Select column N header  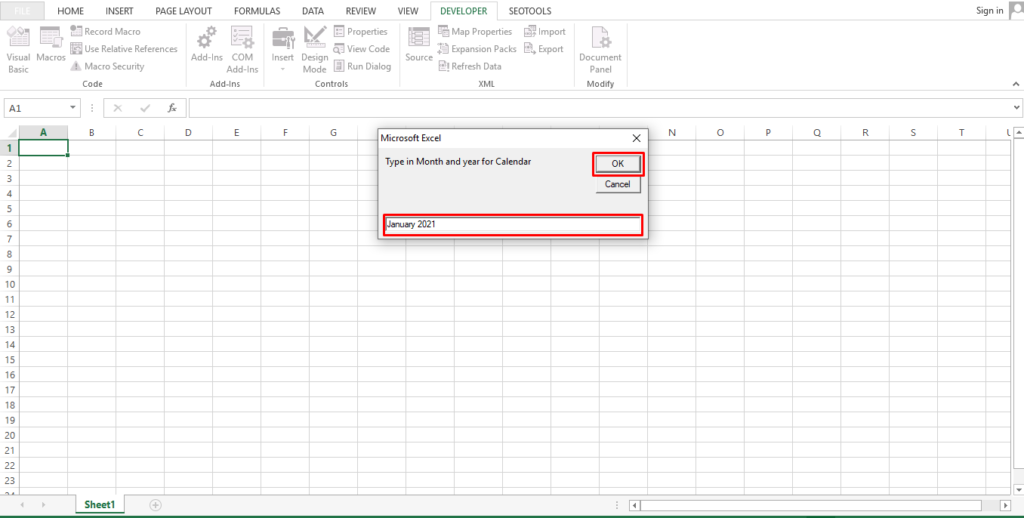pos(672,133)
